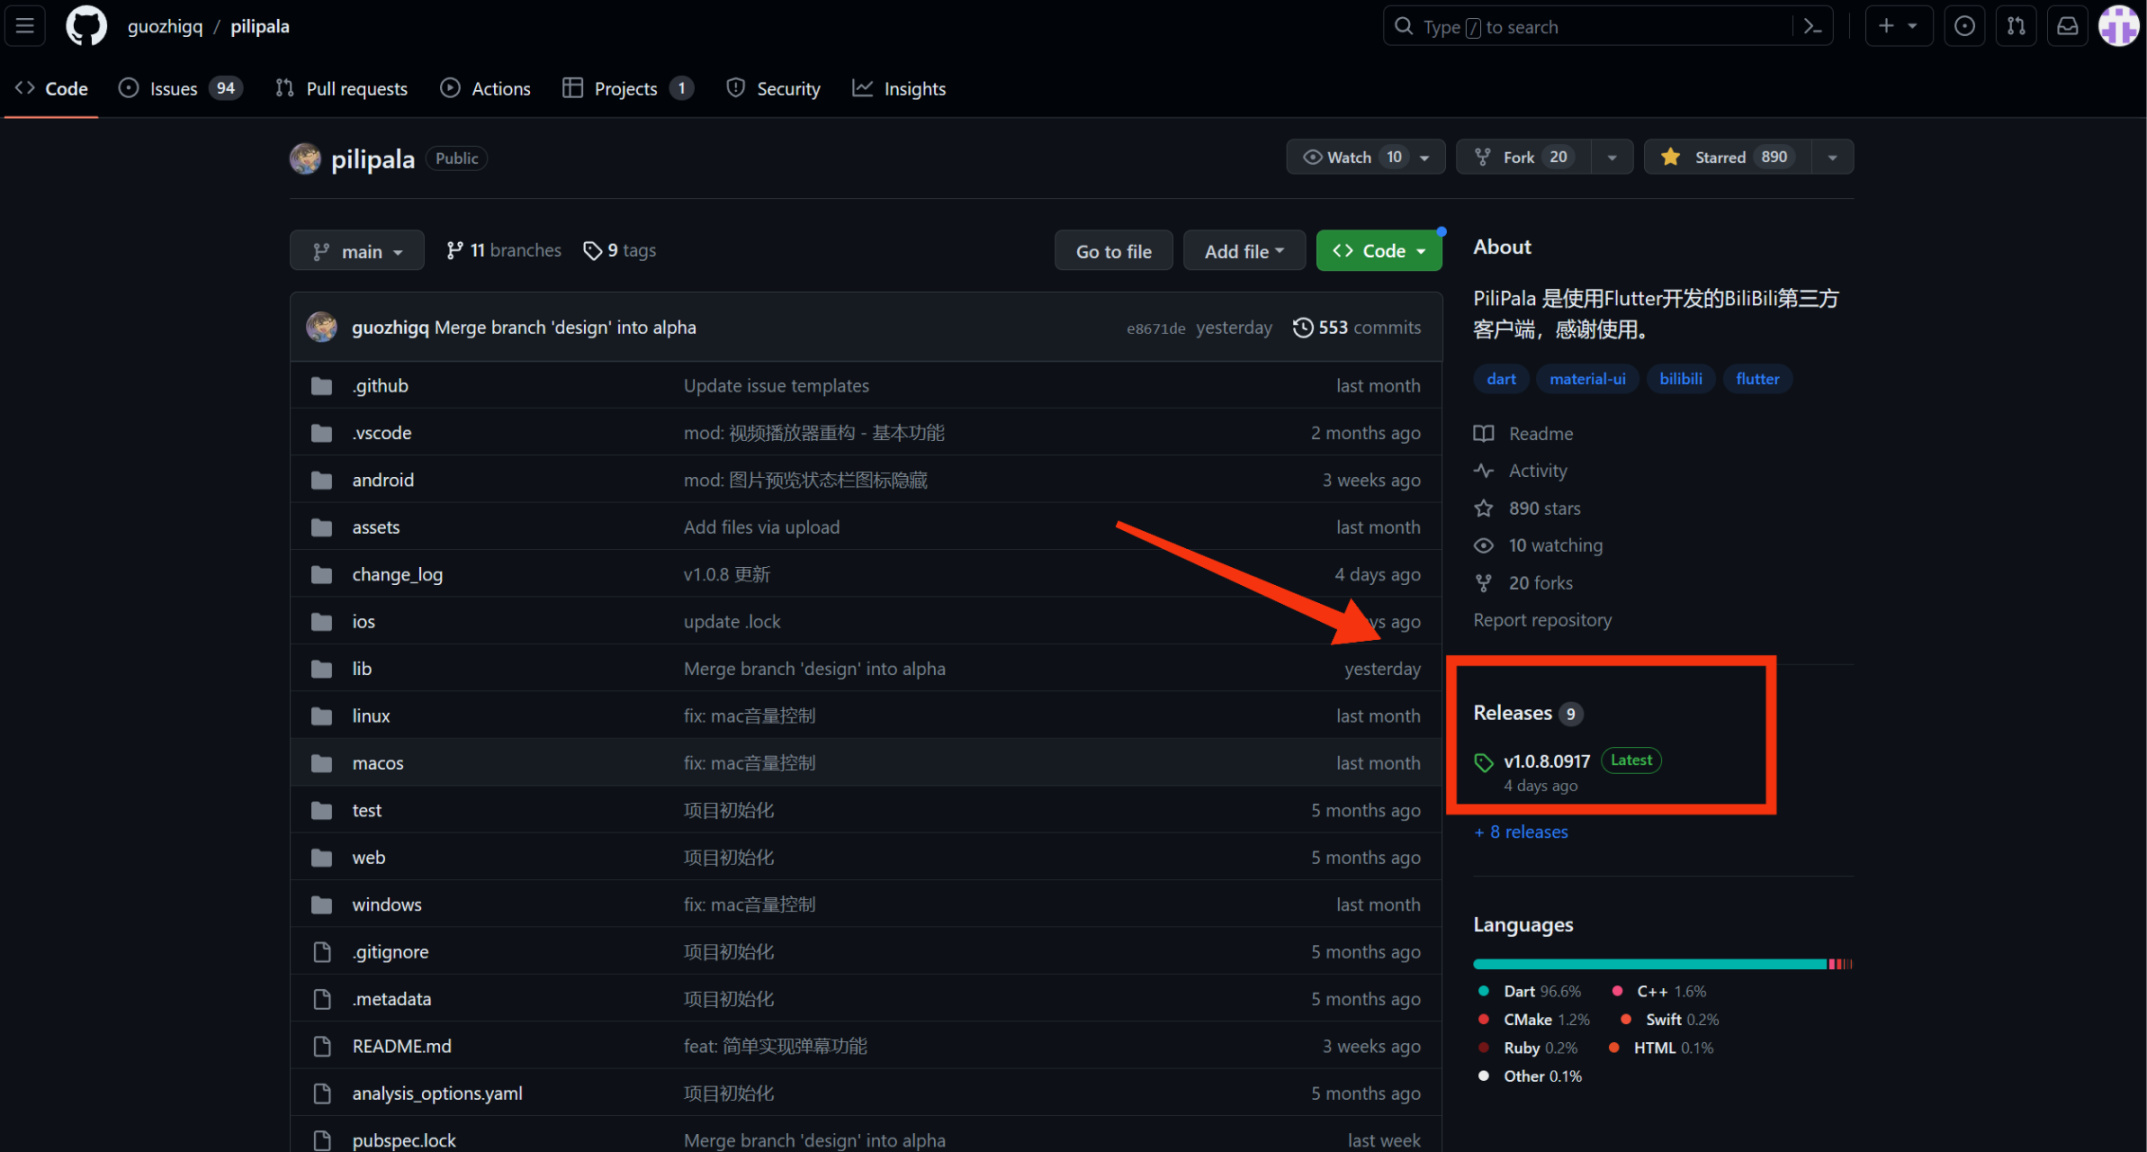The height and width of the screenshot is (1152, 2147).
Task: Expand the main branch selector
Action: [357, 251]
